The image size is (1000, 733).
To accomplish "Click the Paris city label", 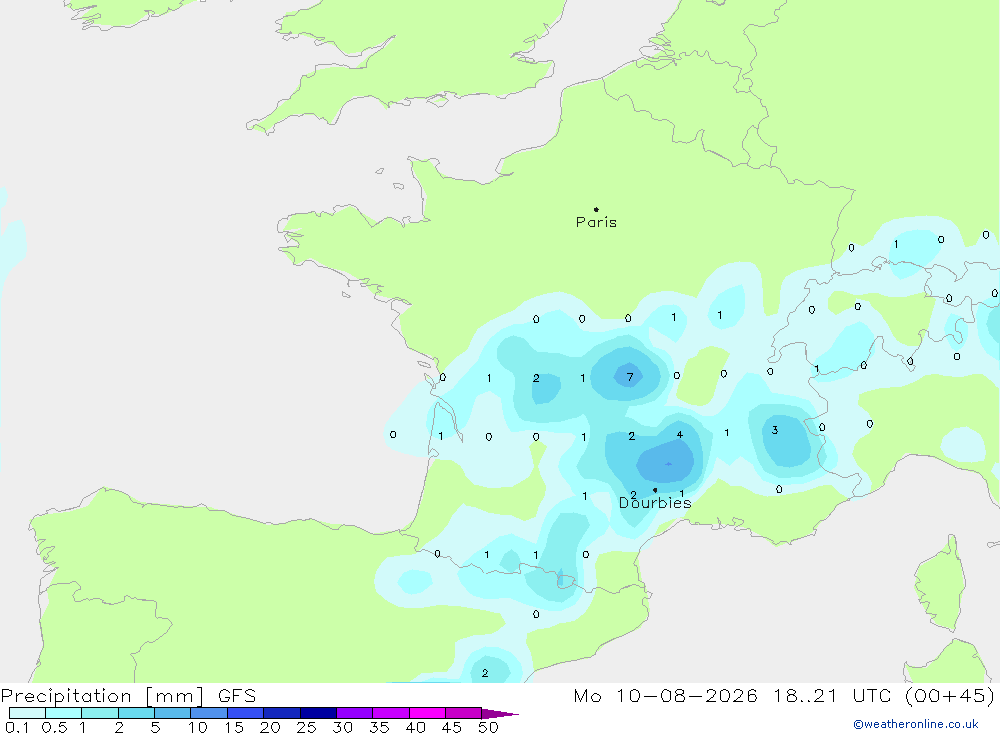I will (x=596, y=222).
